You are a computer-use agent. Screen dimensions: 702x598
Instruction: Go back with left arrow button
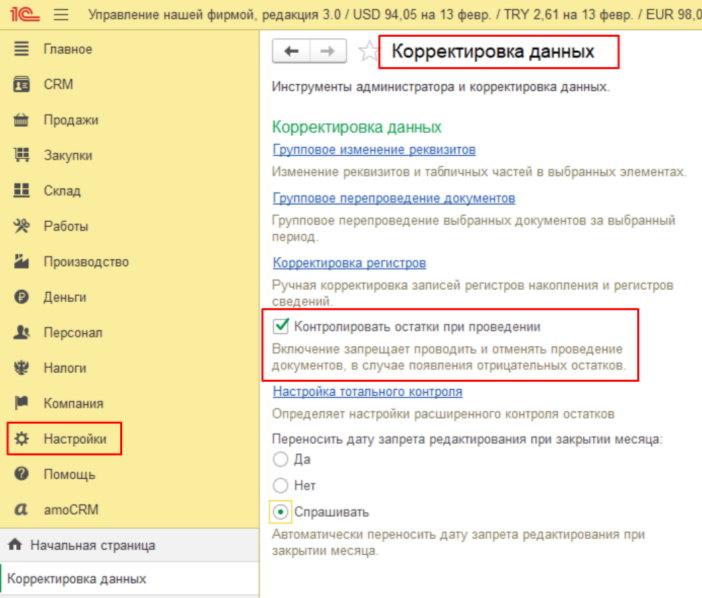point(291,51)
